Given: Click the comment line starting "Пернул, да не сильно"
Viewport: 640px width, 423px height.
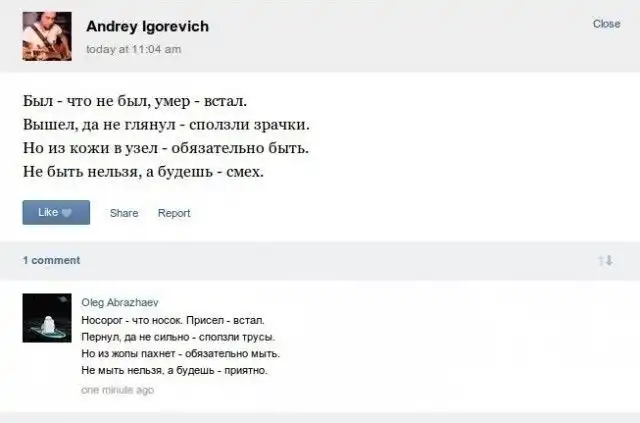Looking at the screenshot, I should coord(177,337).
